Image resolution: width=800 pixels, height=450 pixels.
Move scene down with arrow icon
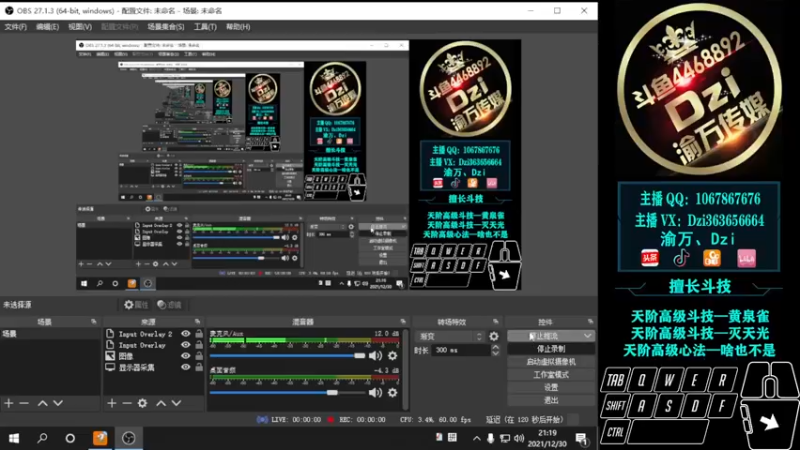[58, 403]
